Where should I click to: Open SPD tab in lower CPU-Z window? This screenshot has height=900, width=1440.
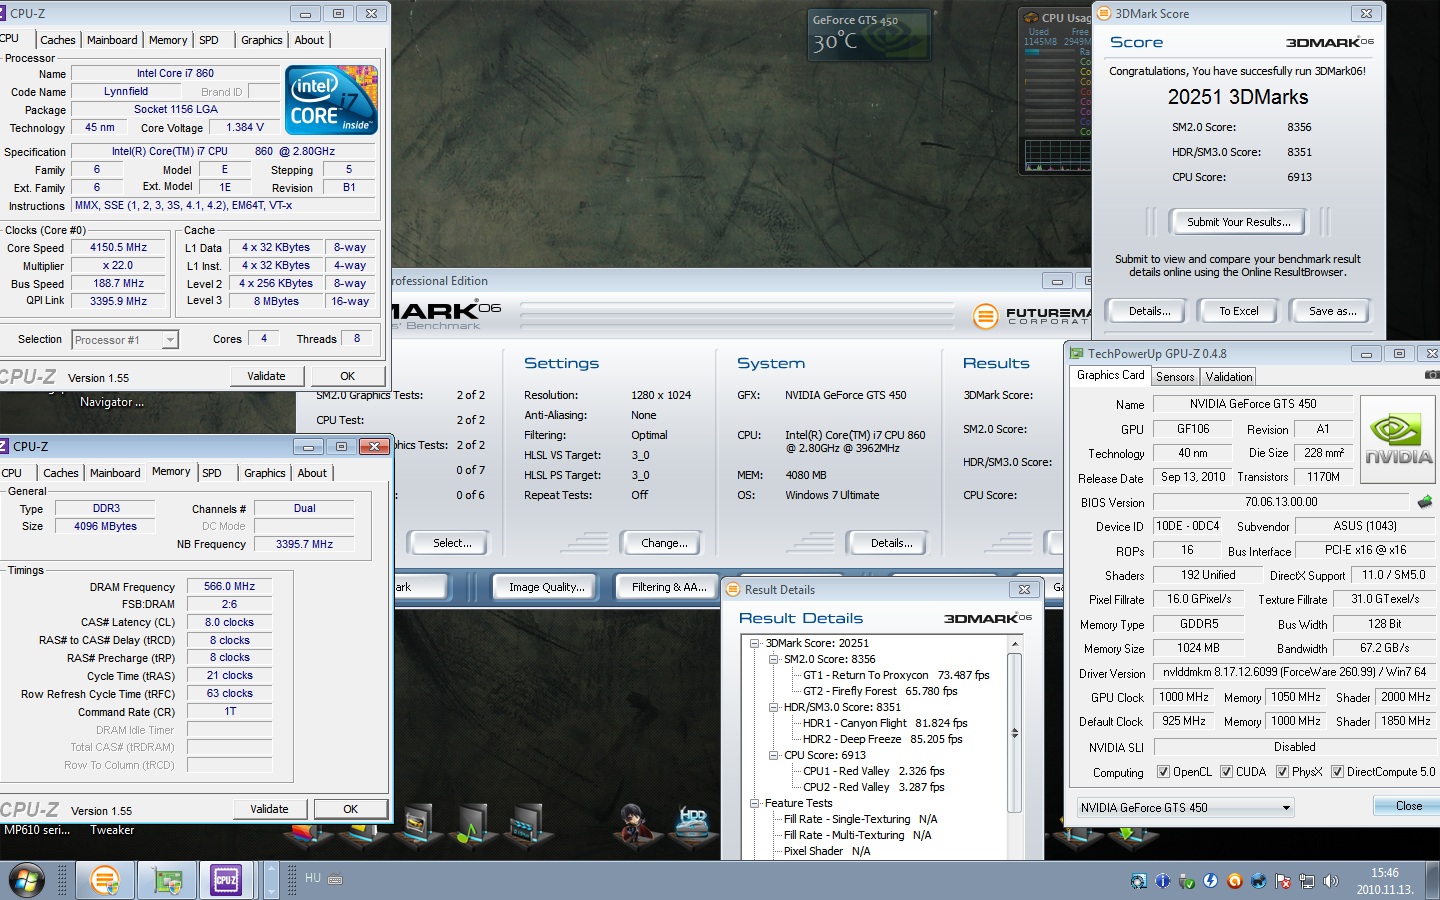212,473
